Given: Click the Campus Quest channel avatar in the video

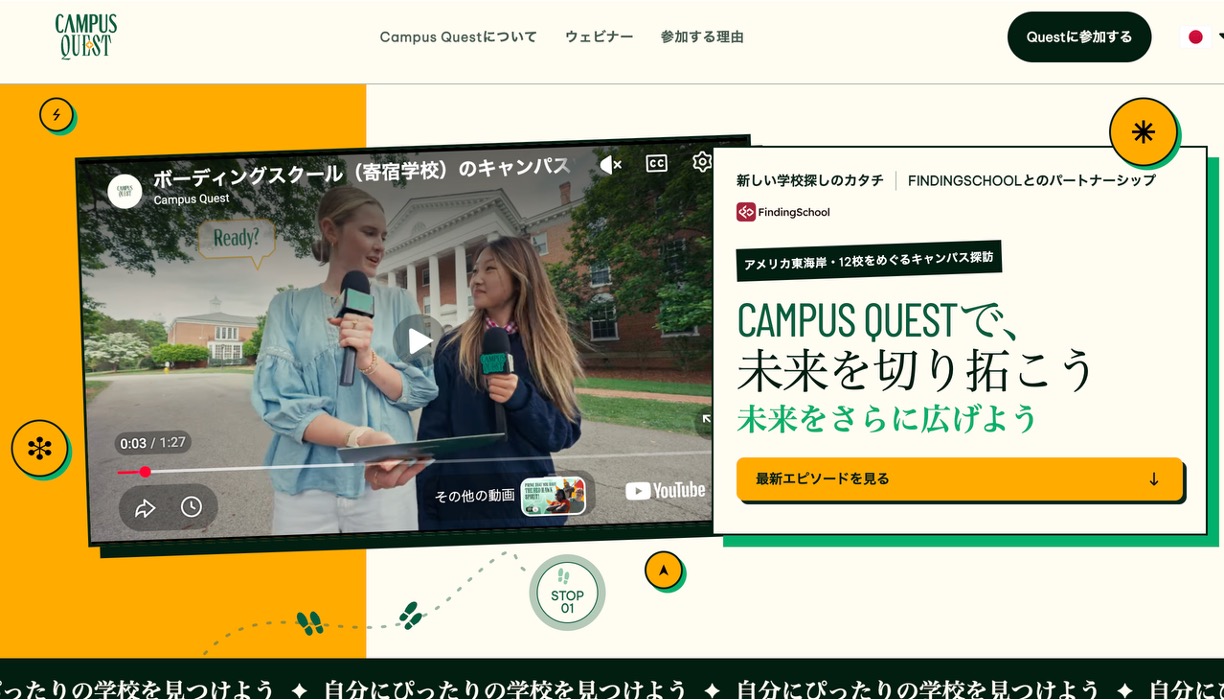Looking at the screenshot, I should pos(125,191).
